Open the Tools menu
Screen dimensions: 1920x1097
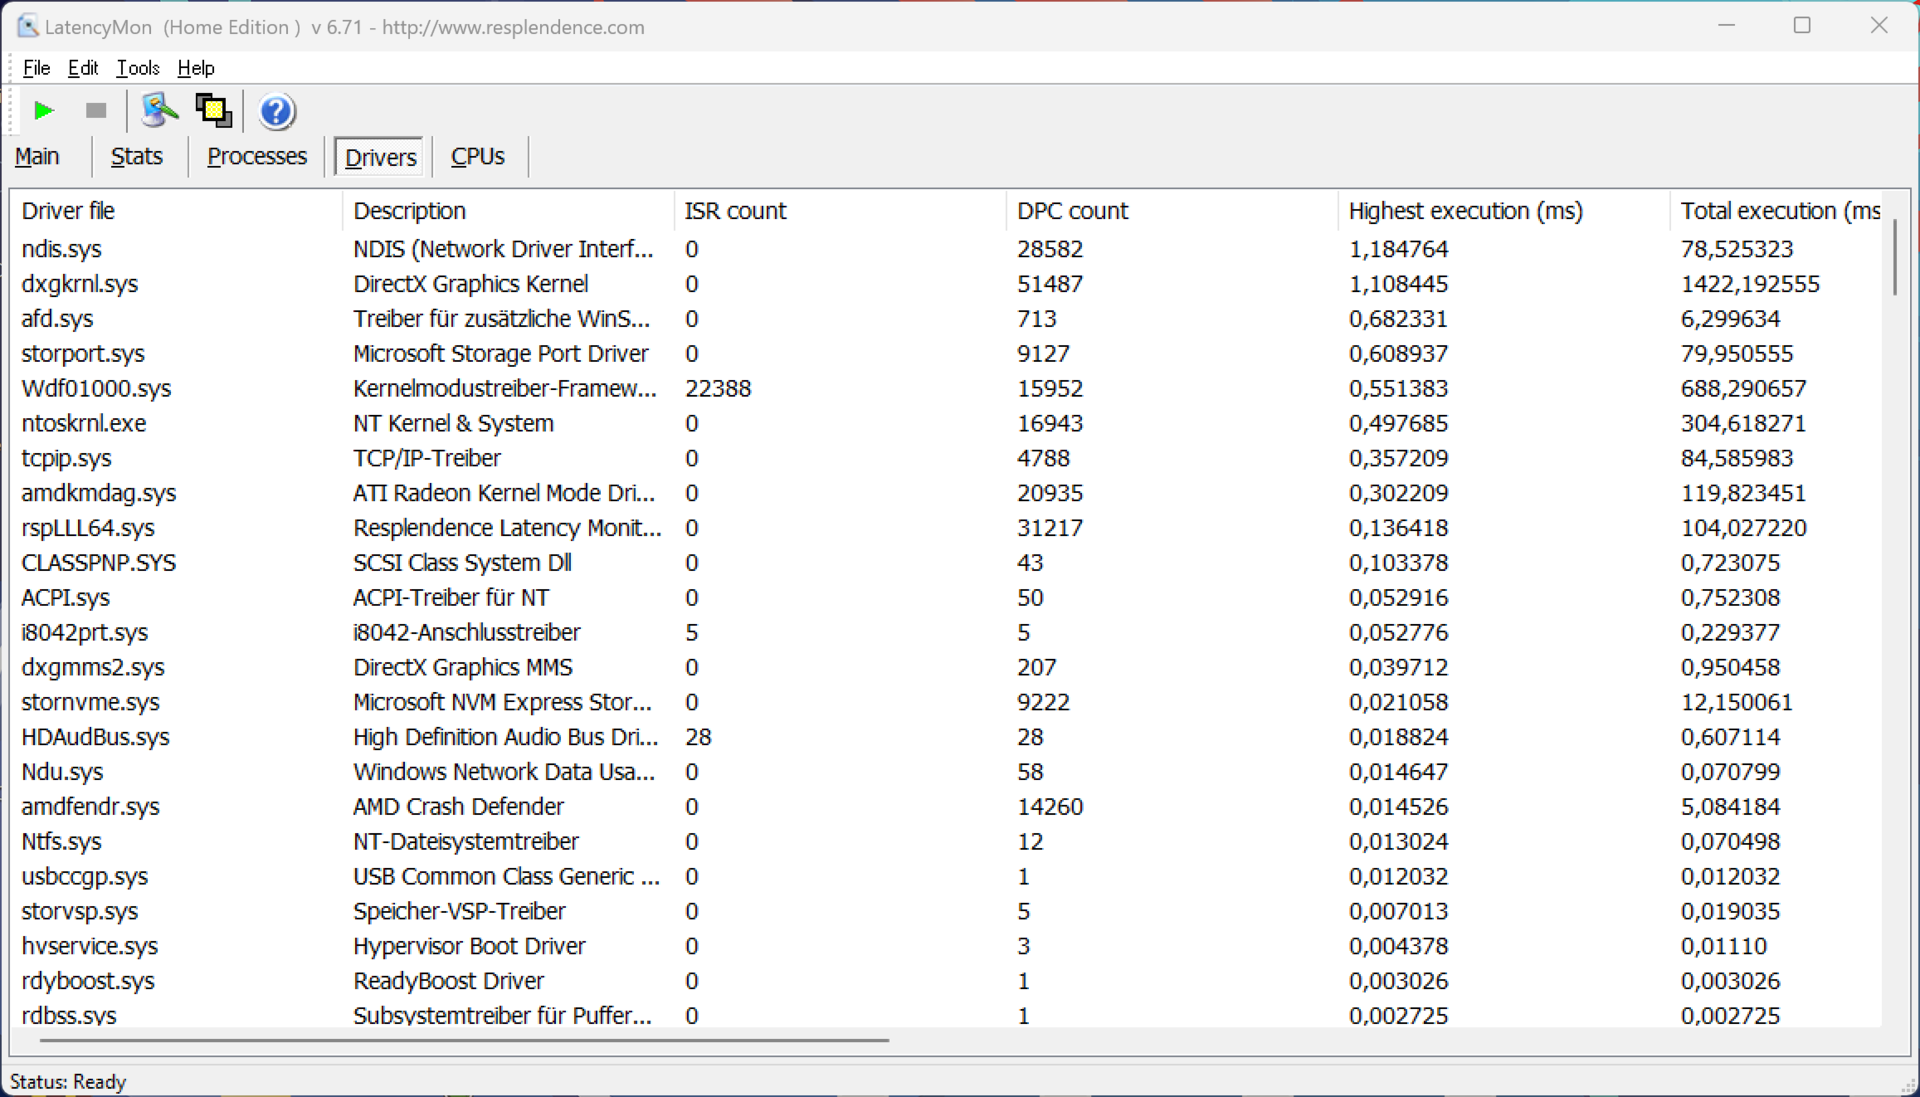pos(138,68)
